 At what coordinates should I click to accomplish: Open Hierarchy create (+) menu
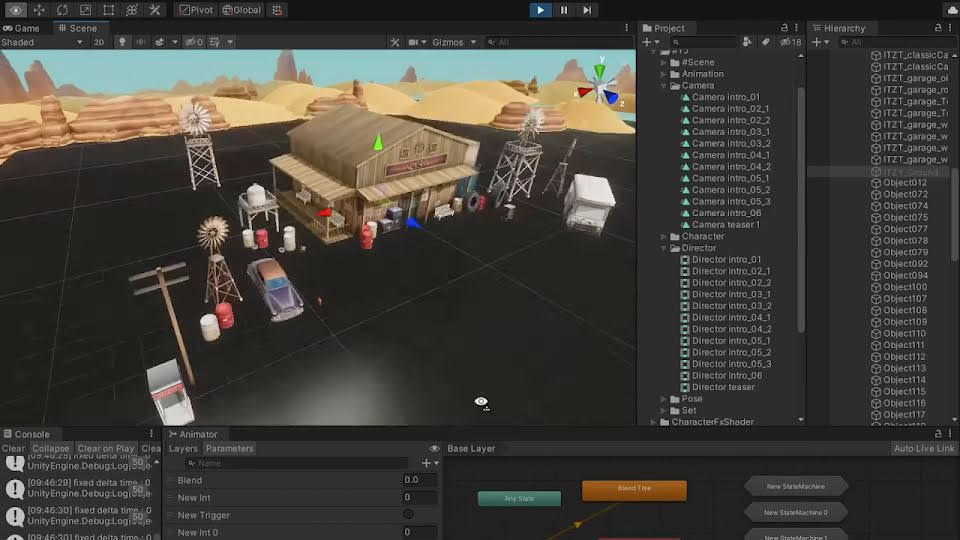[820, 42]
